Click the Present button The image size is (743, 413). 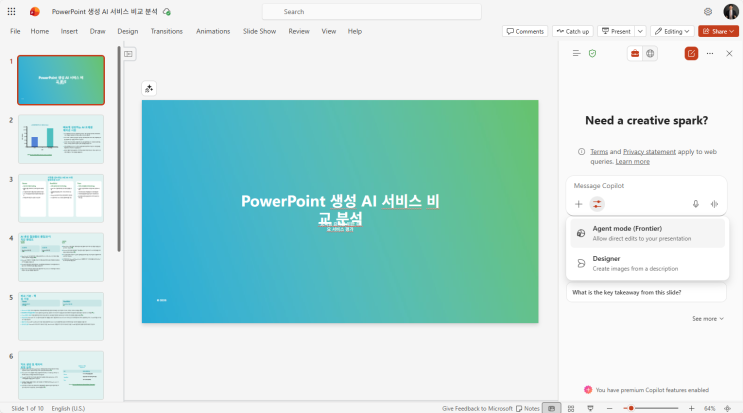(x=616, y=31)
